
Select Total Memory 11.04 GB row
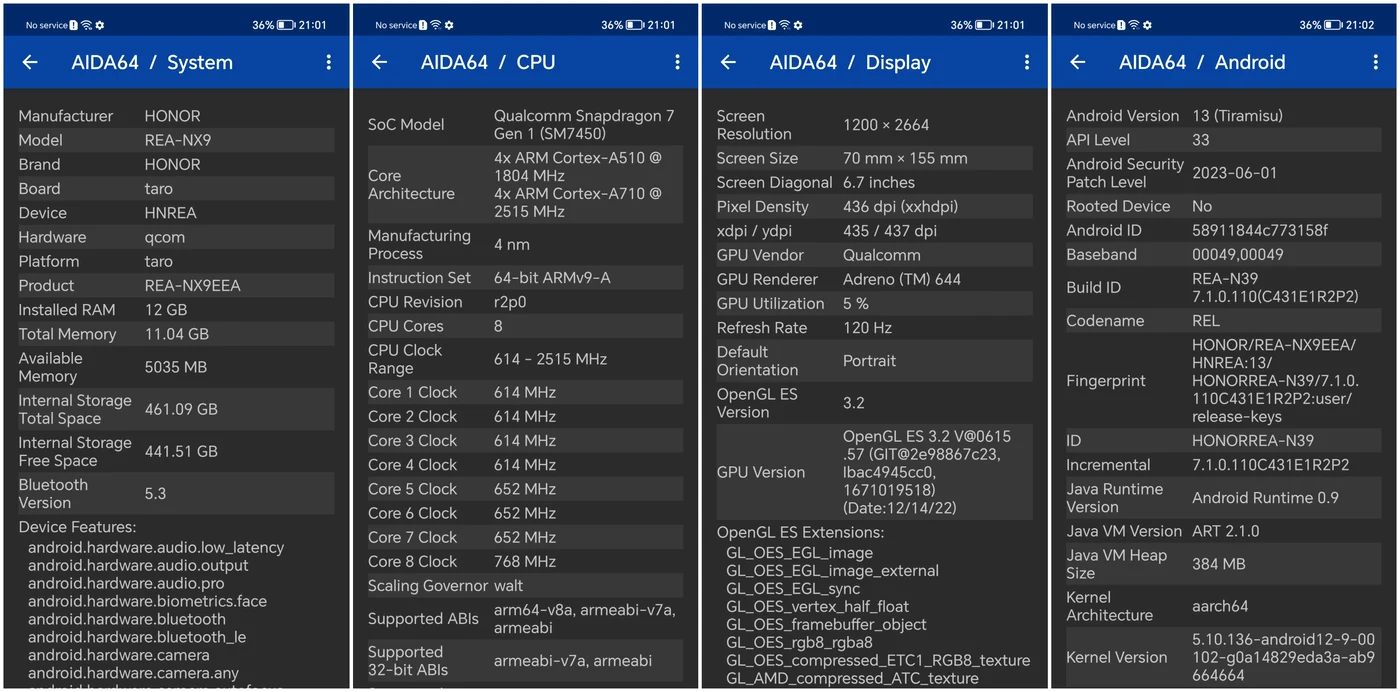point(176,334)
